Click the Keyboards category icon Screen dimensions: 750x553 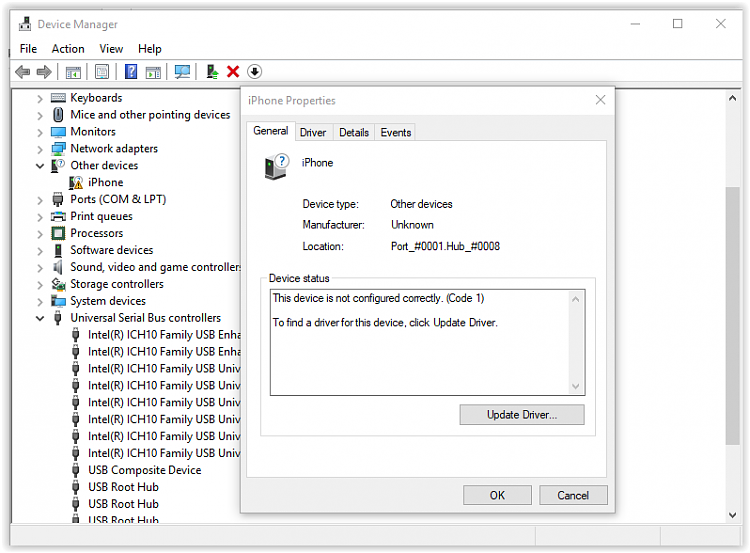point(58,98)
